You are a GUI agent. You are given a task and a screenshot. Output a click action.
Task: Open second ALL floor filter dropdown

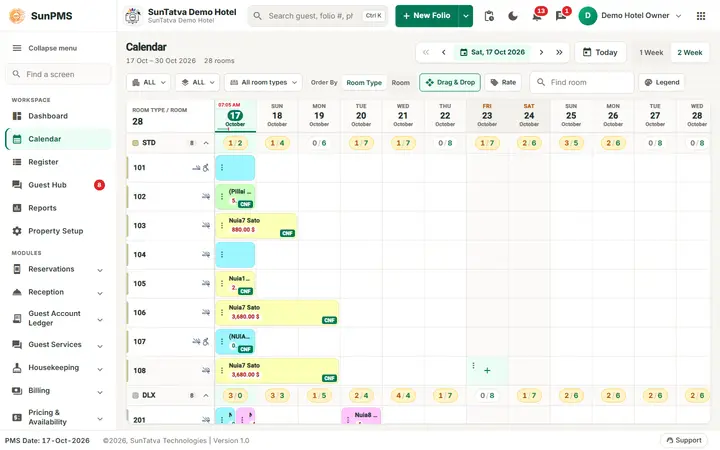[x=197, y=83]
